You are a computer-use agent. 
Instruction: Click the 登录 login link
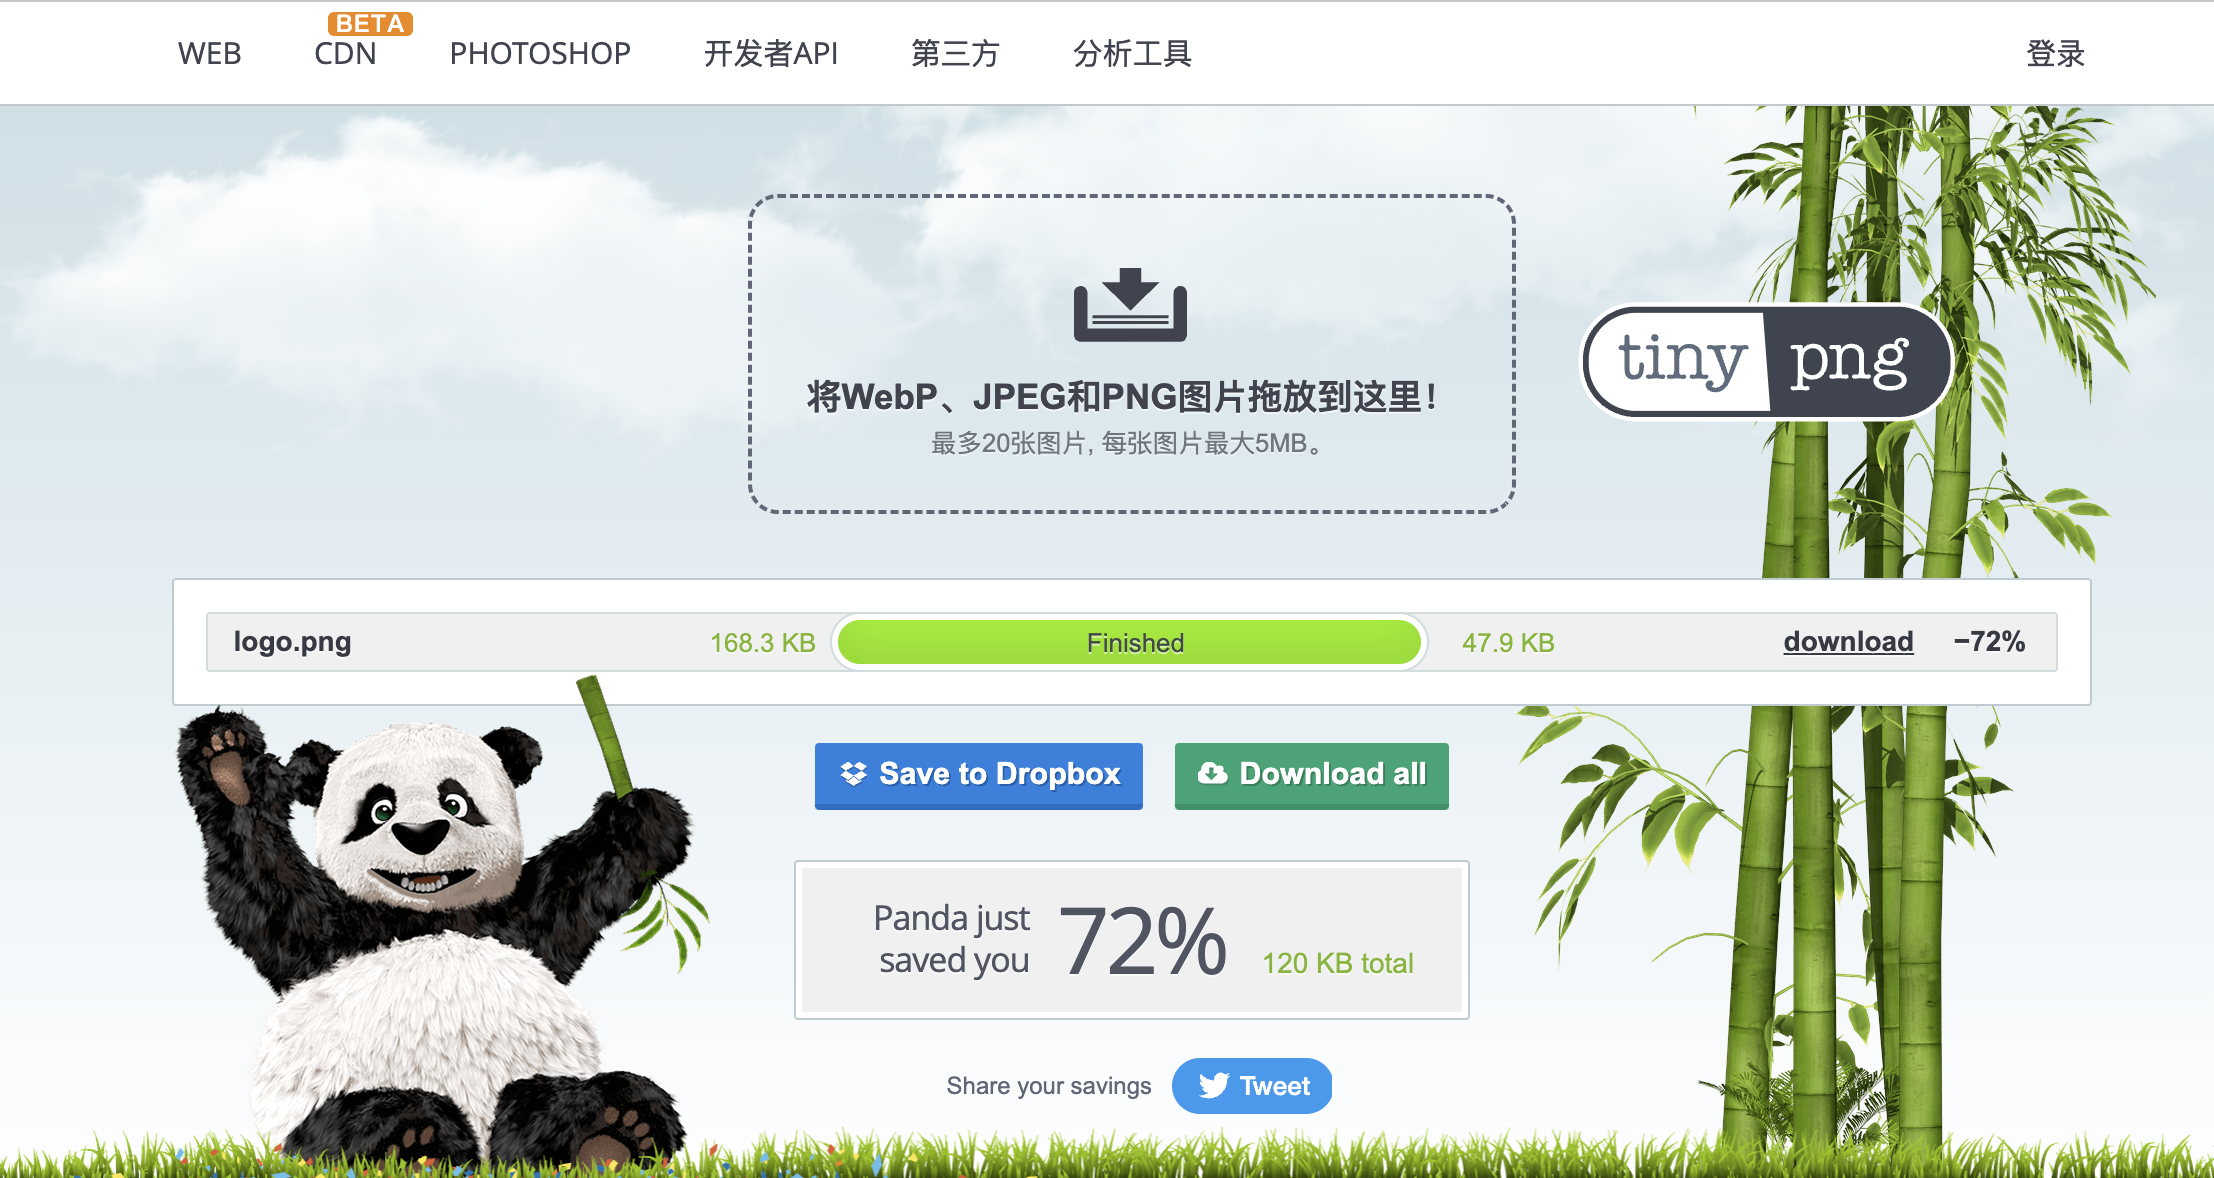pos(2055,53)
